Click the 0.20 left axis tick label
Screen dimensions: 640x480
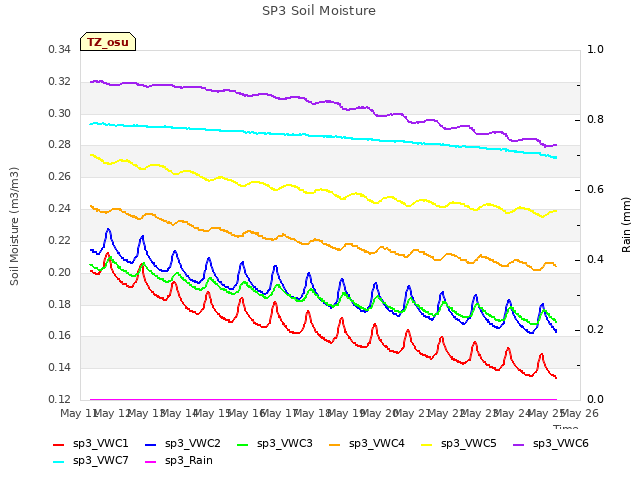point(59,272)
